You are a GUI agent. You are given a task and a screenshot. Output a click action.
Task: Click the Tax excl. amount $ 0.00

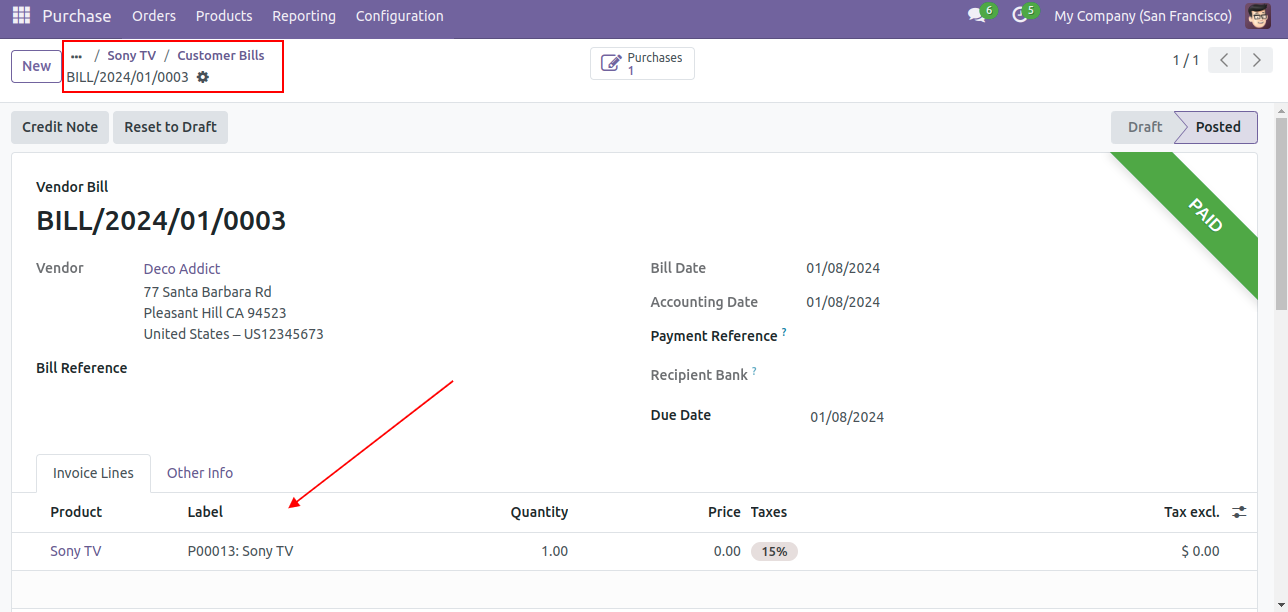[x=1200, y=551]
